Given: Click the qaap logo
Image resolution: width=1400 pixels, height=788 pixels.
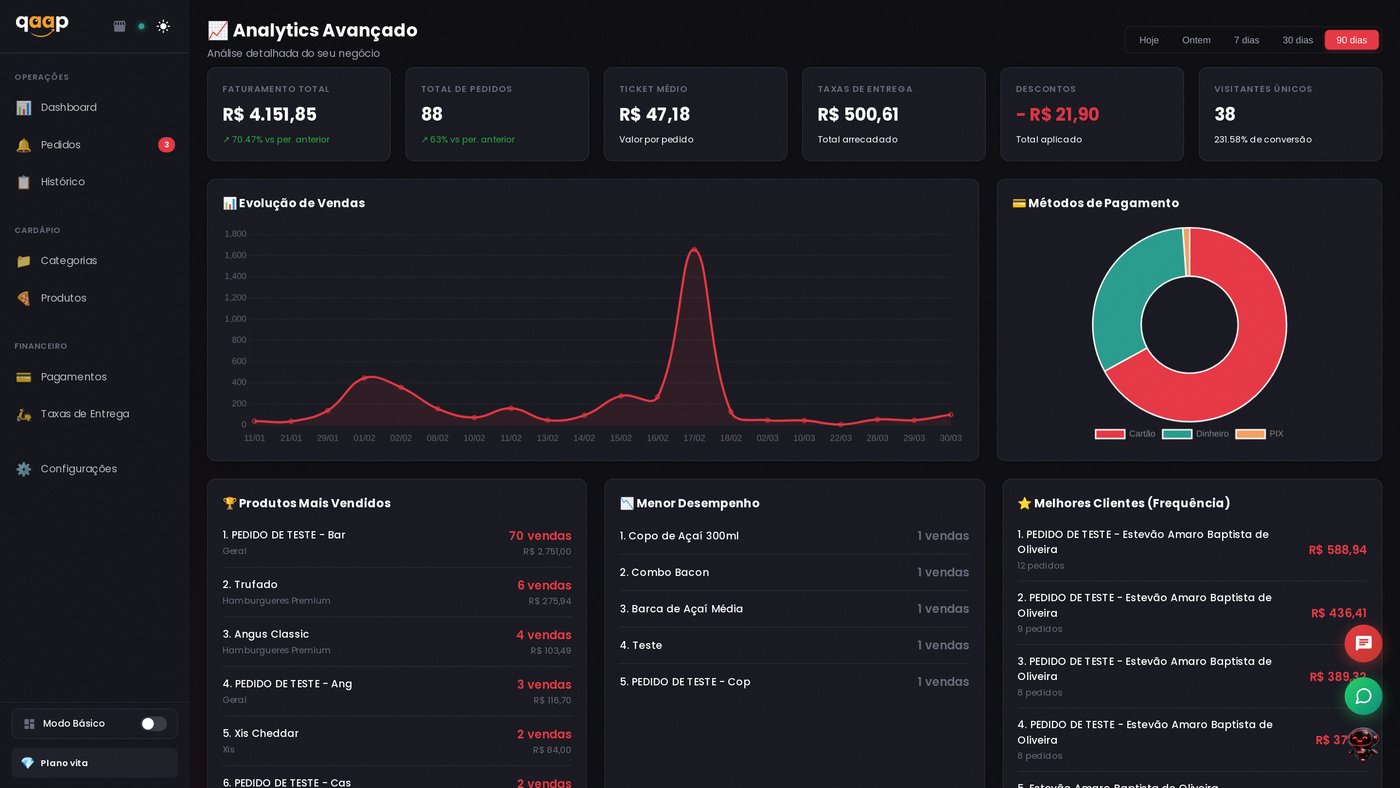Looking at the screenshot, I should 42,25.
